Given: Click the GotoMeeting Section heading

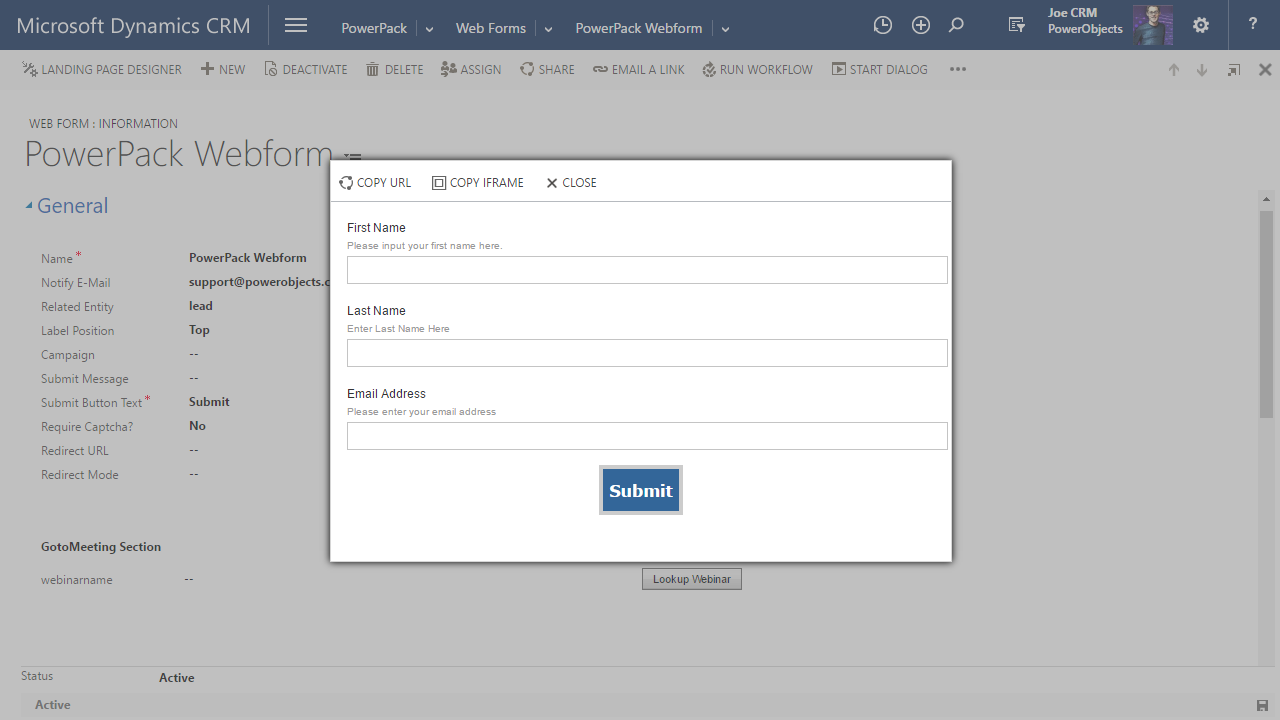Looking at the screenshot, I should tap(101, 547).
